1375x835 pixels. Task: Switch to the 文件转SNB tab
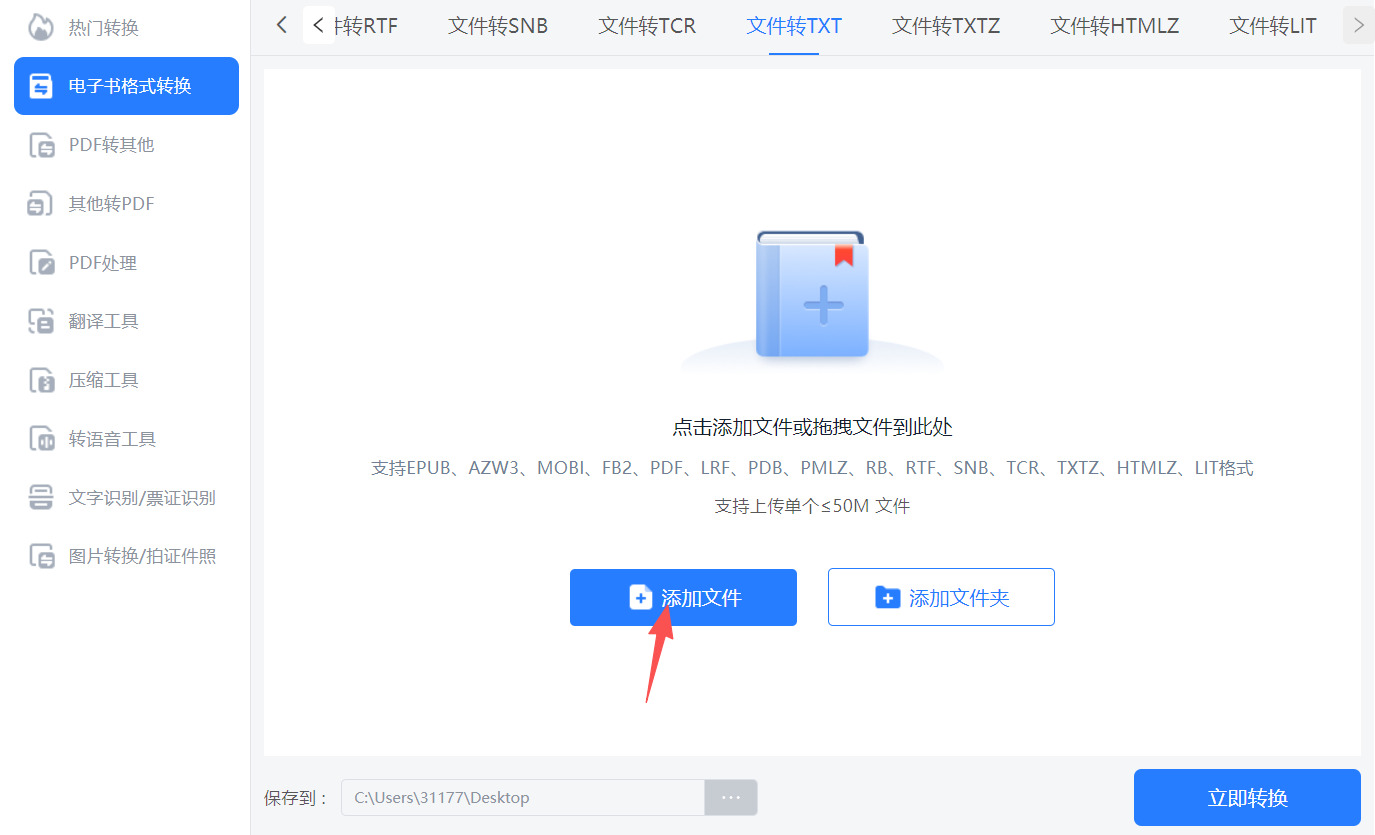point(498,26)
